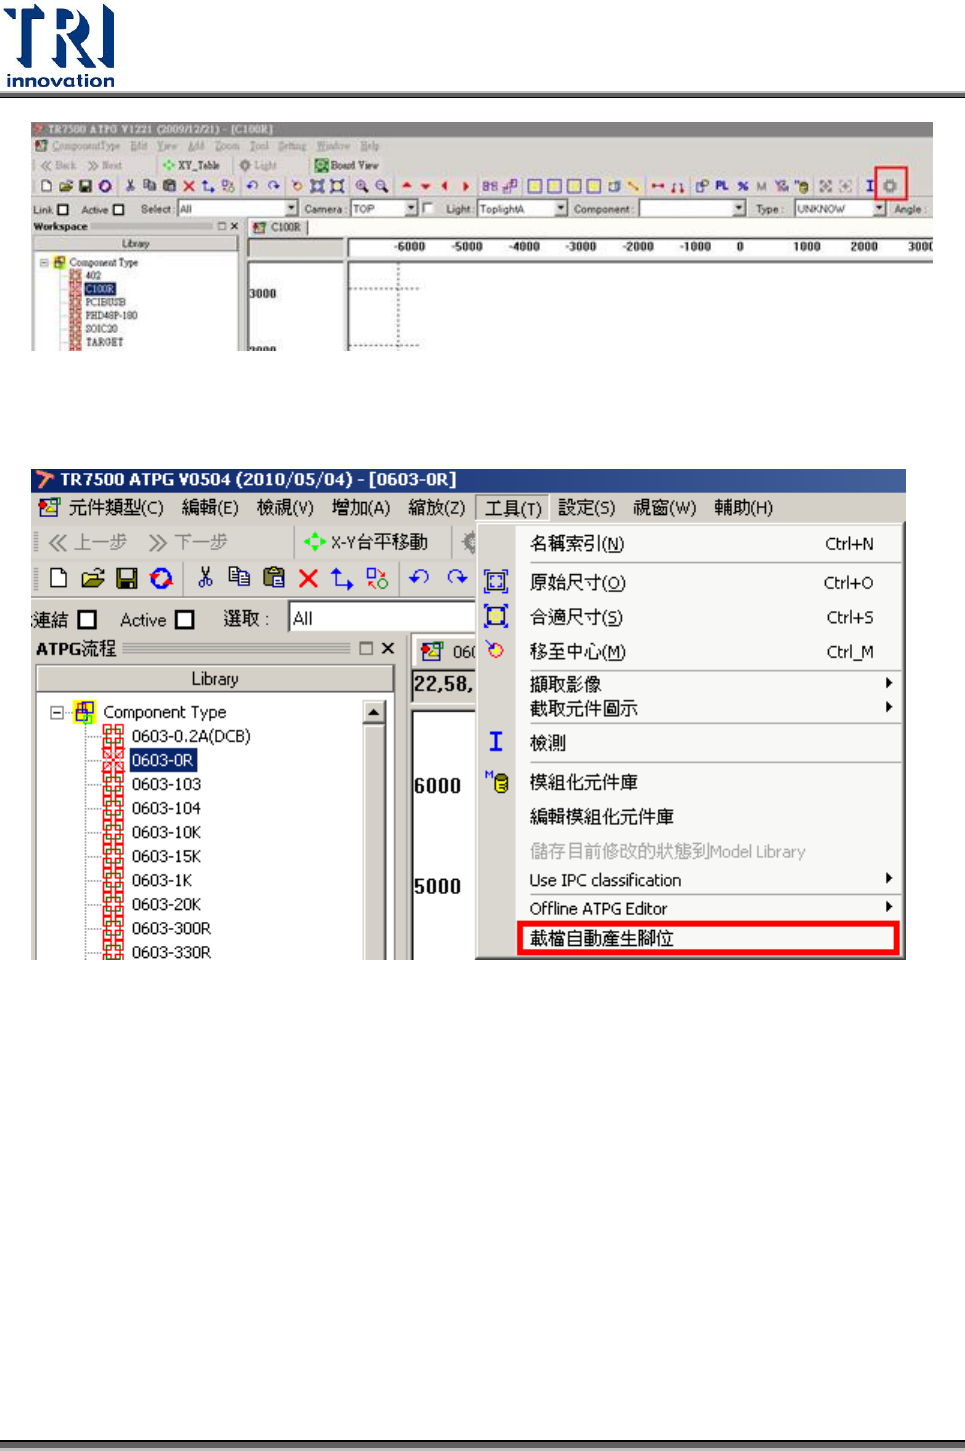Click the Undo arrow icon in lower ATPG toolbar
965x1451 pixels.
click(x=420, y=577)
